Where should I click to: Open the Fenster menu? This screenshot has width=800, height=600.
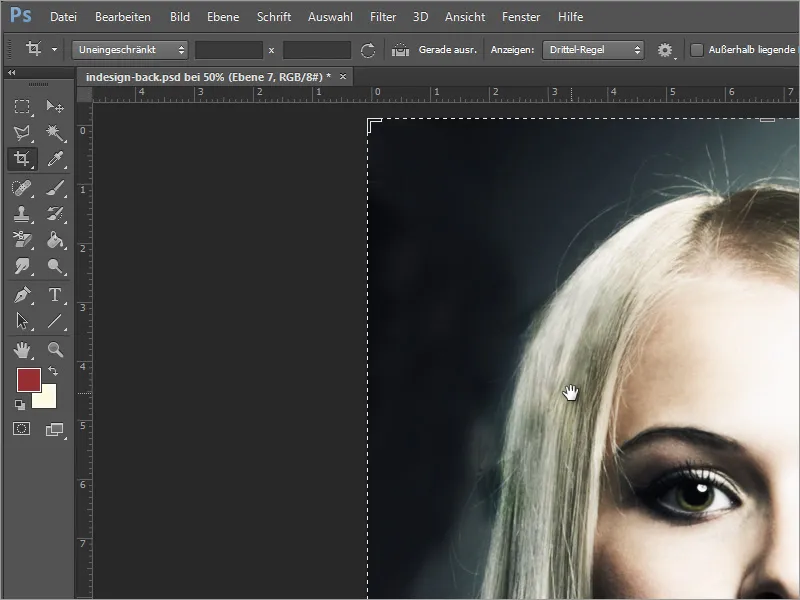coord(521,17)
